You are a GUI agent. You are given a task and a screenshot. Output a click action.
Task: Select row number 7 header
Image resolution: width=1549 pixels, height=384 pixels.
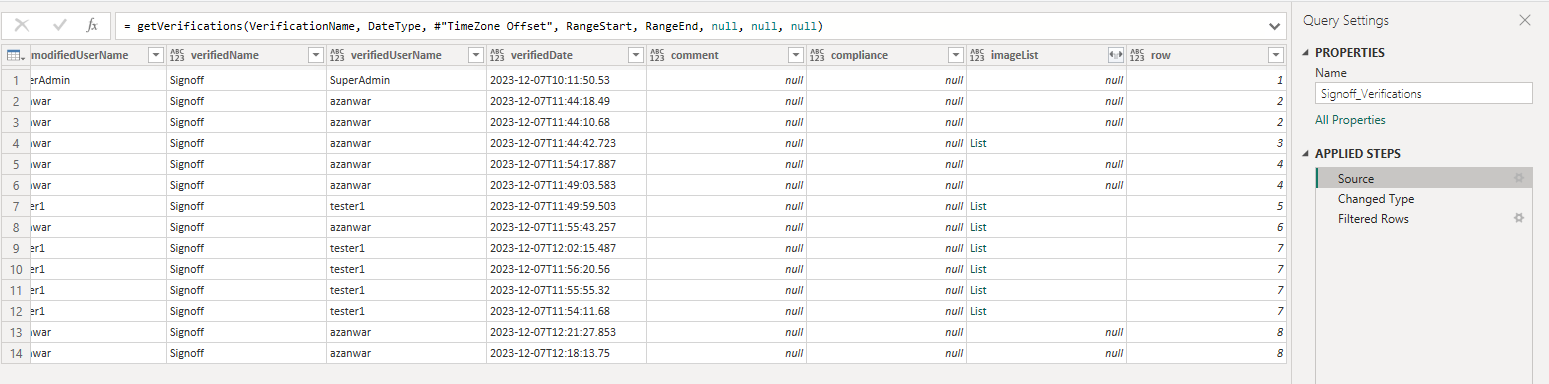15,206
